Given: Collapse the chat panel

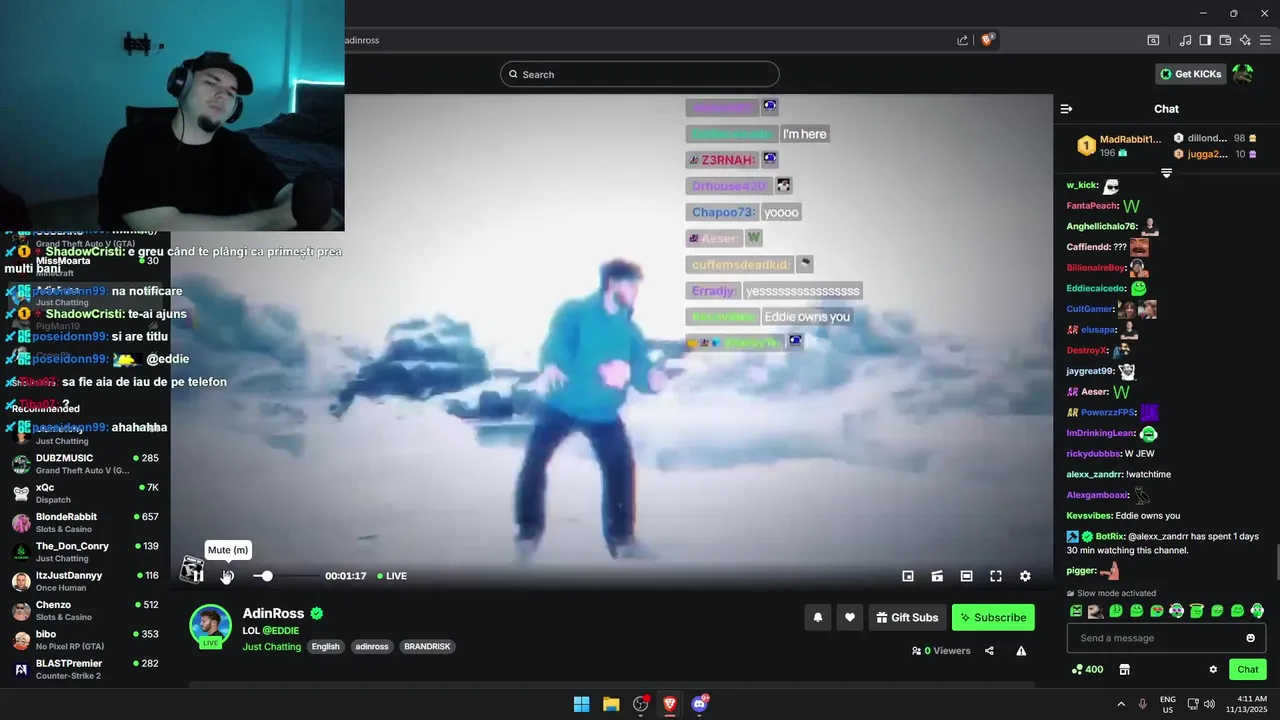Looking at the screenshot, I should 1066,109.
